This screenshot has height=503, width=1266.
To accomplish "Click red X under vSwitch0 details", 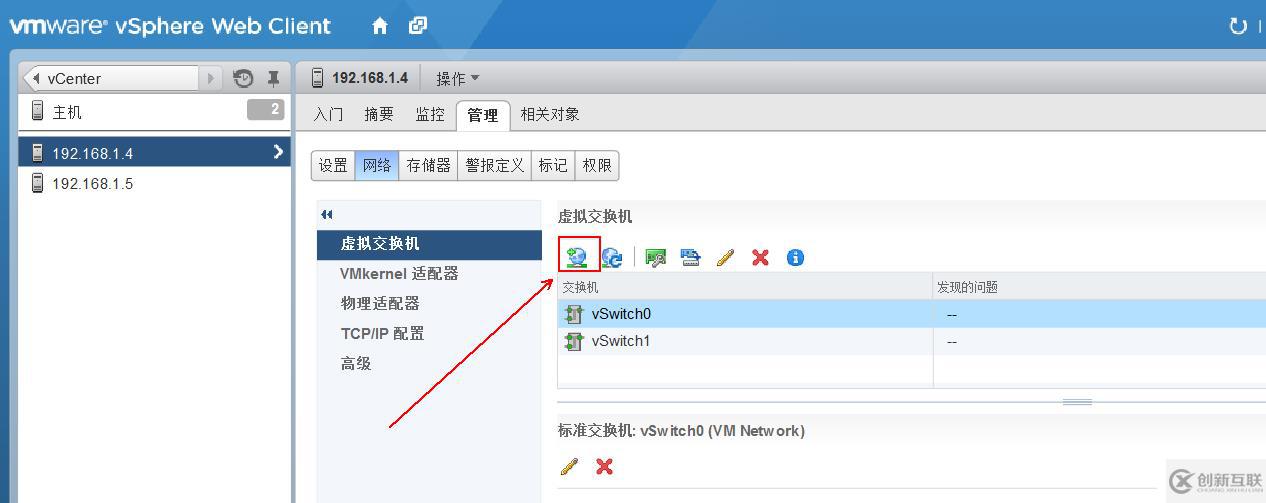I will point(604,466).
